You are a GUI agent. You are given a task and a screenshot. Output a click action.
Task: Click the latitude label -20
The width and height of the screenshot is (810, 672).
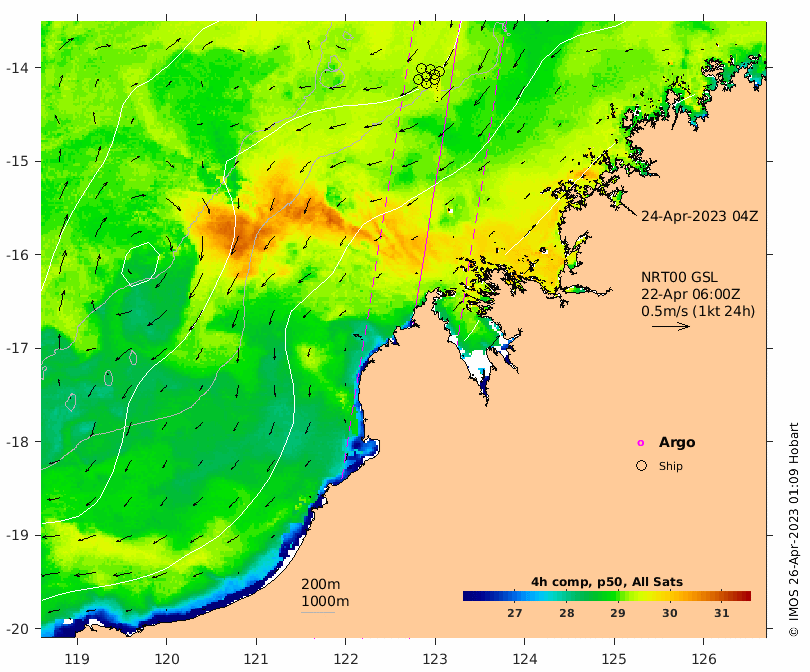pos(17,629)
